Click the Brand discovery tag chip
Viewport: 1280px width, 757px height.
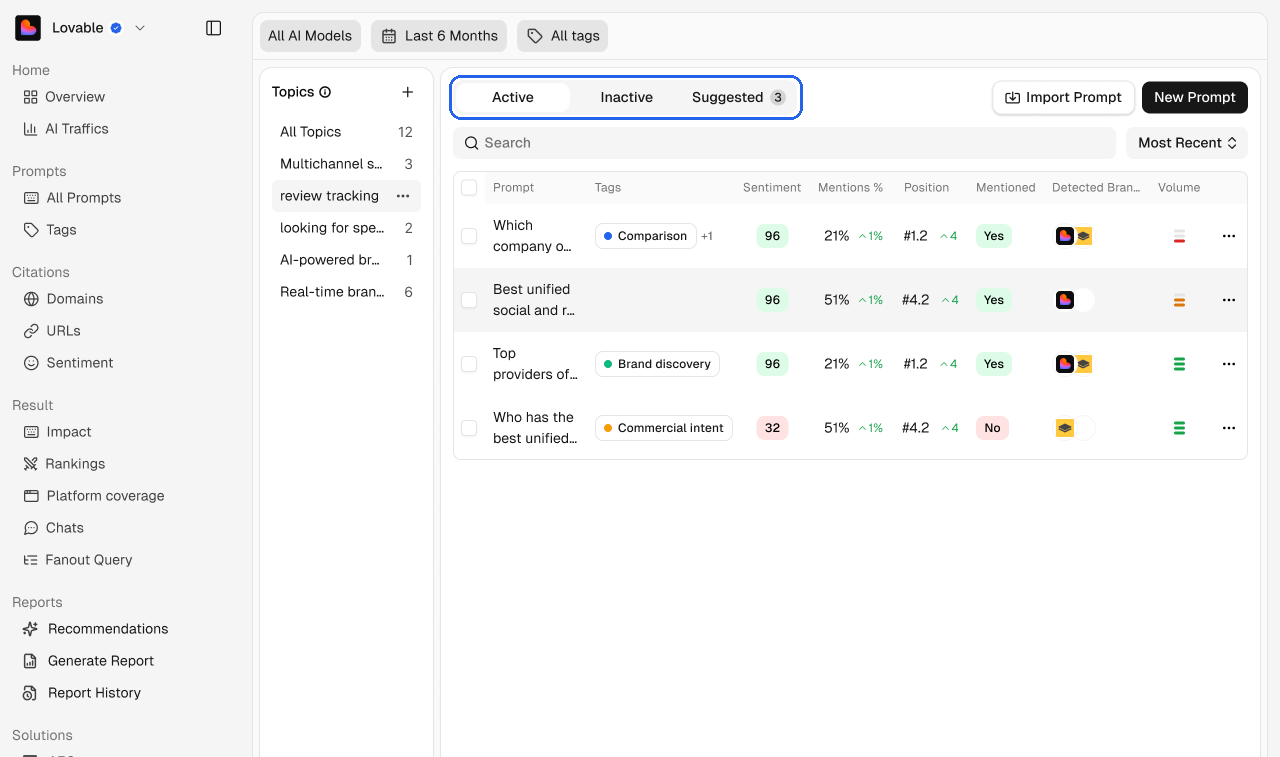pyautogui.click(x=658, y=364)
